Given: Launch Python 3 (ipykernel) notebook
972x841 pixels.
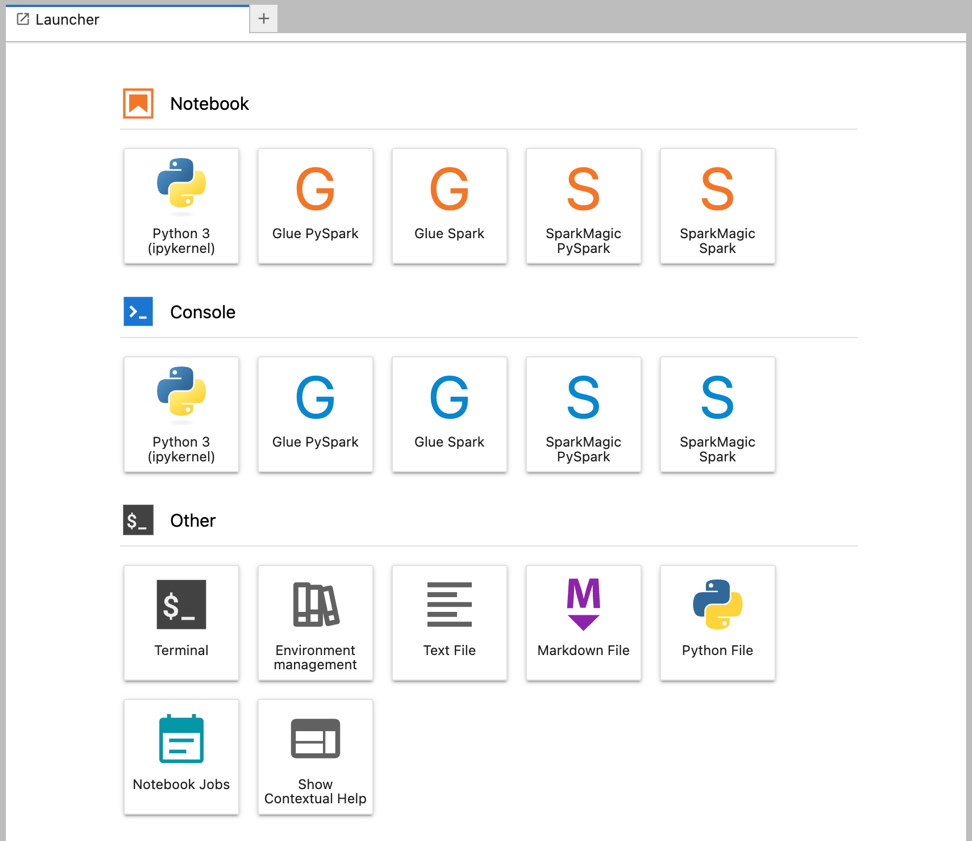Looking at the screenshot, I should (181, 206).
